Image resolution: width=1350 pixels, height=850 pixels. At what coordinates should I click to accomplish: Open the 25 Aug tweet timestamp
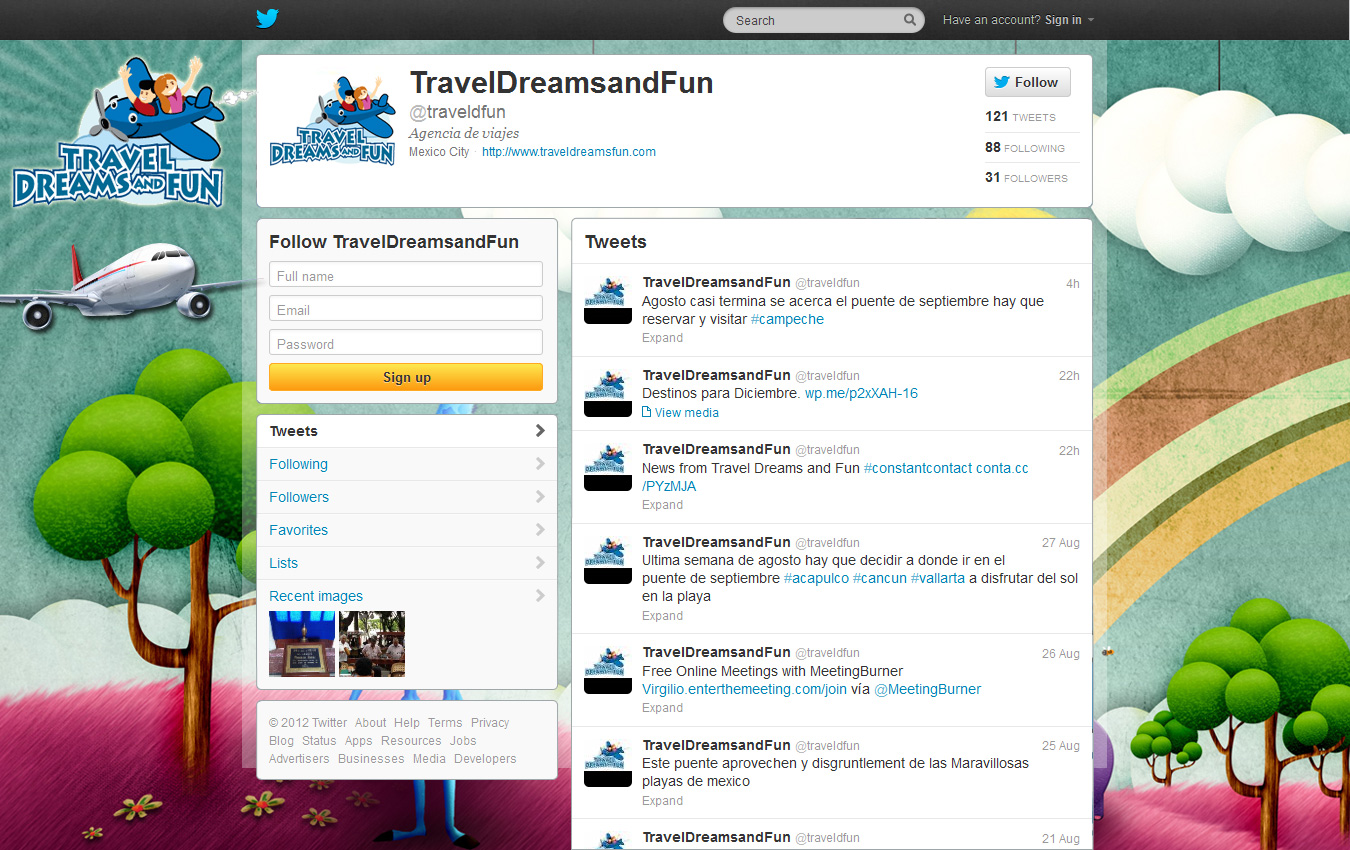pos(1061,746)
